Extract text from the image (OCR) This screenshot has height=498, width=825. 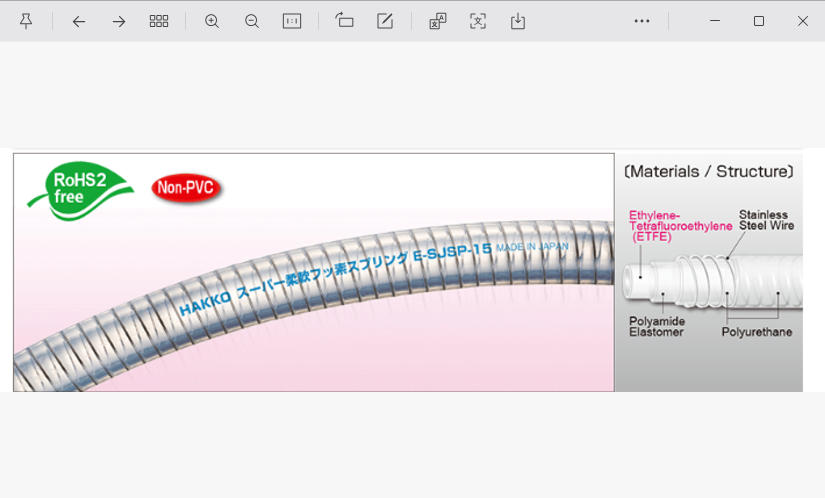(478, 21)
